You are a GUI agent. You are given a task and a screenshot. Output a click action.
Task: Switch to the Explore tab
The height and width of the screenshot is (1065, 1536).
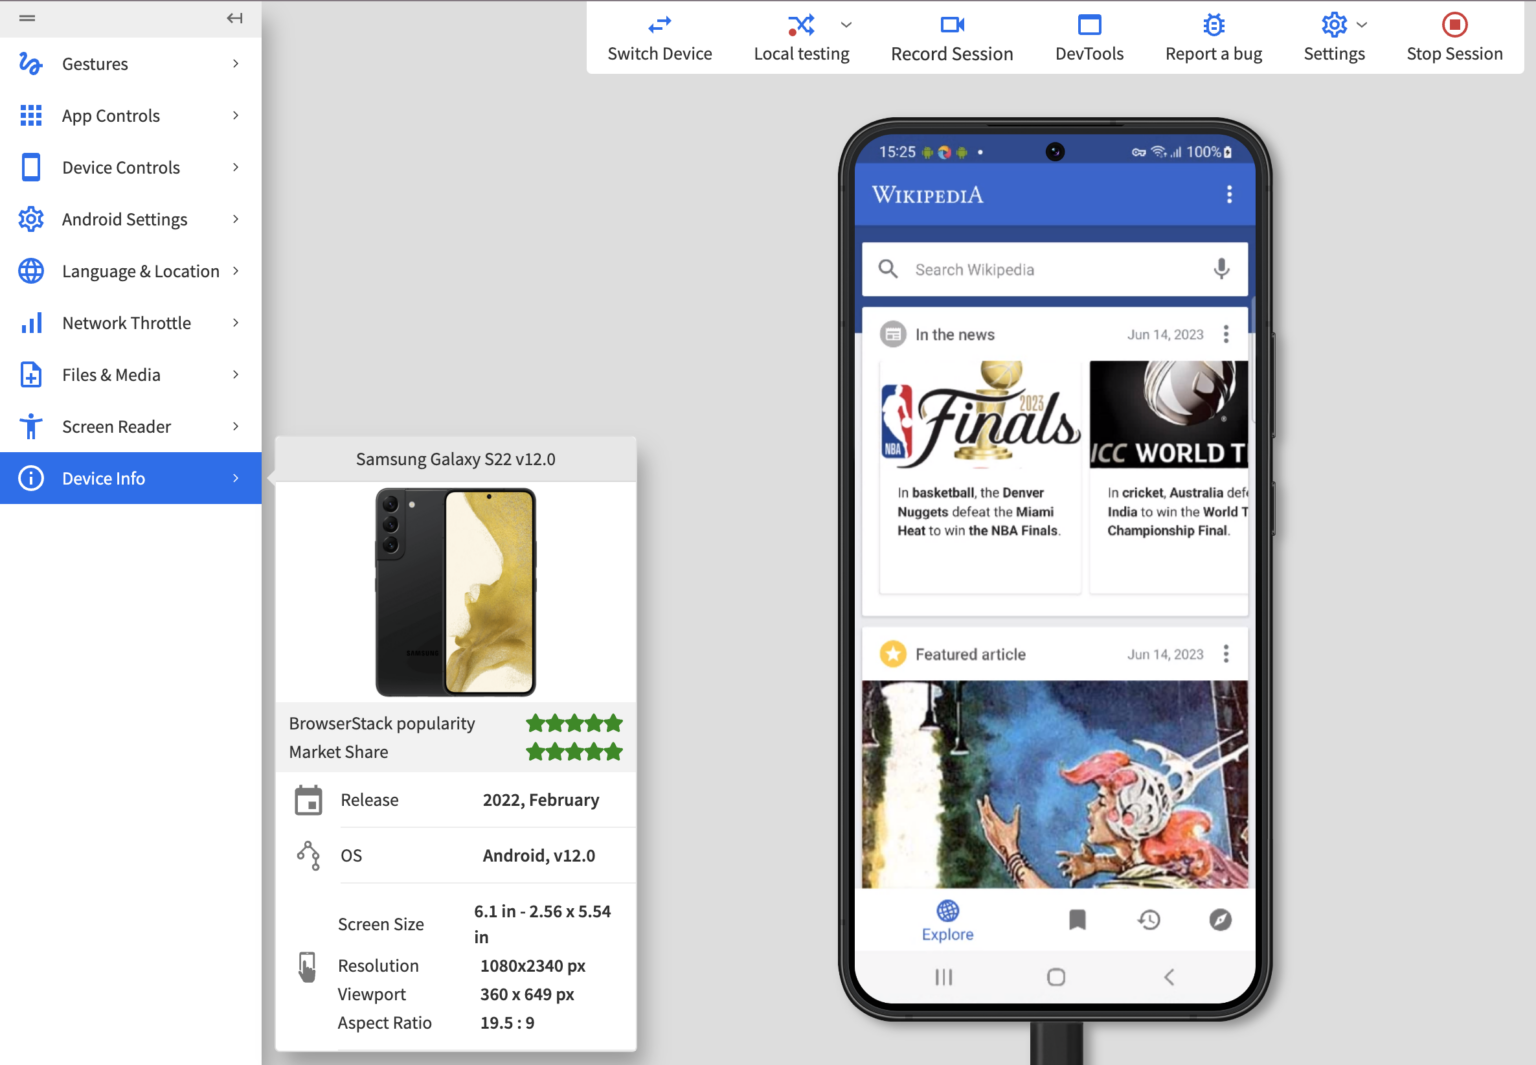(x=947, y=920)
